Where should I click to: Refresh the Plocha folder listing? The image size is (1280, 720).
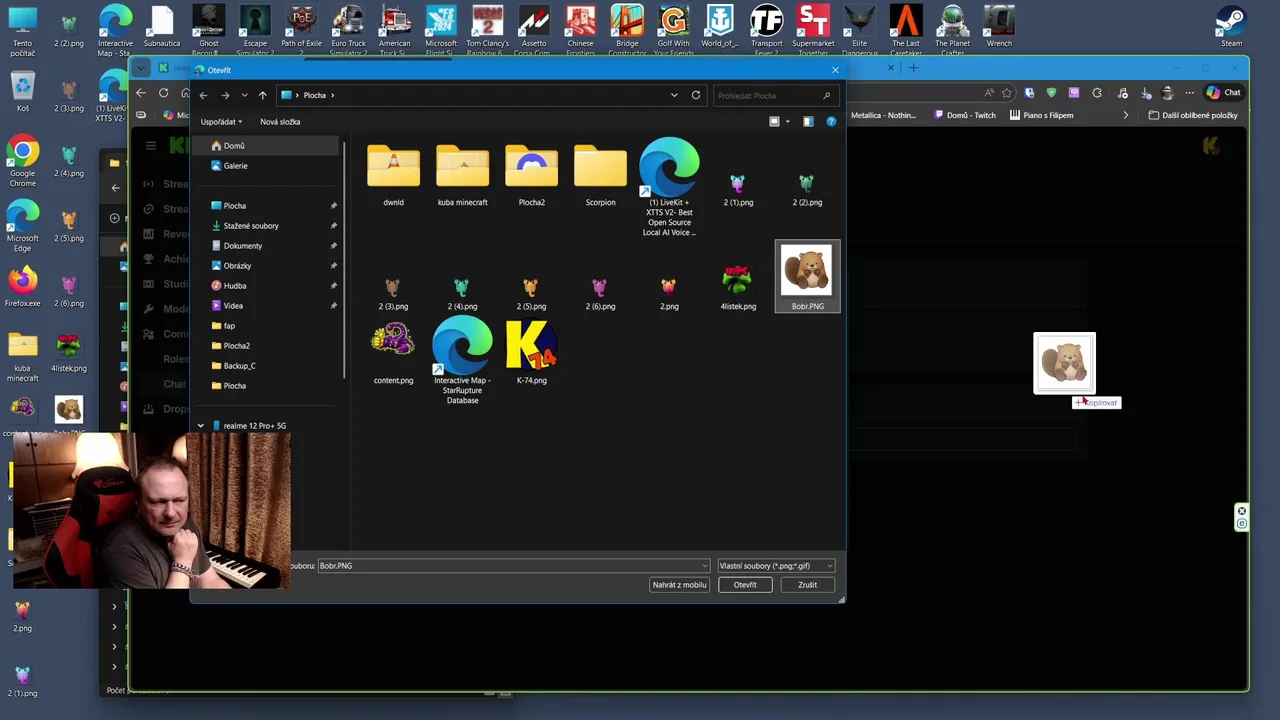tap(696, 95)
